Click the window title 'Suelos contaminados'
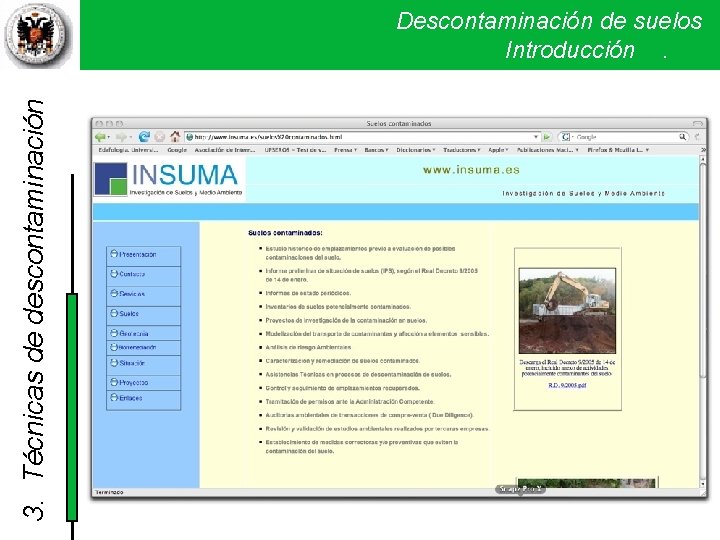720x540 pixels. pyautogui.click(x=399, y=124)
